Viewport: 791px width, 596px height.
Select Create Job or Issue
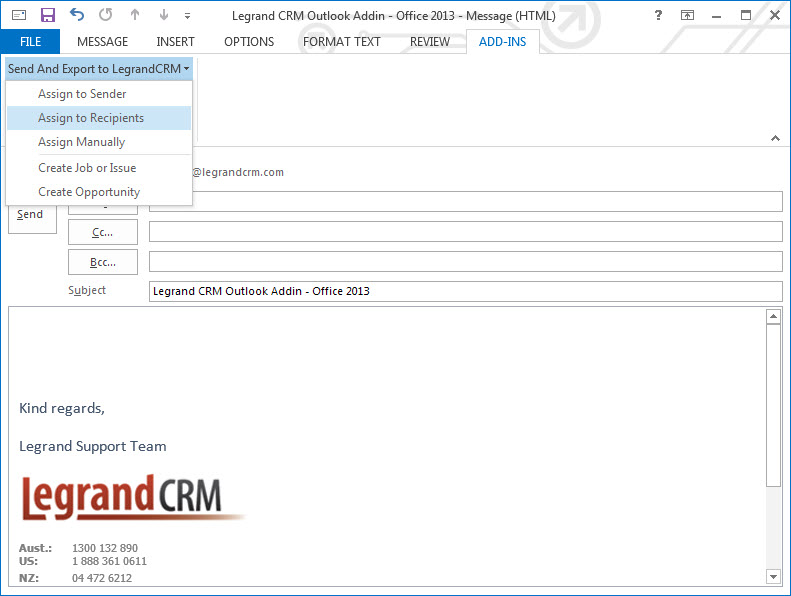point(99,168)
